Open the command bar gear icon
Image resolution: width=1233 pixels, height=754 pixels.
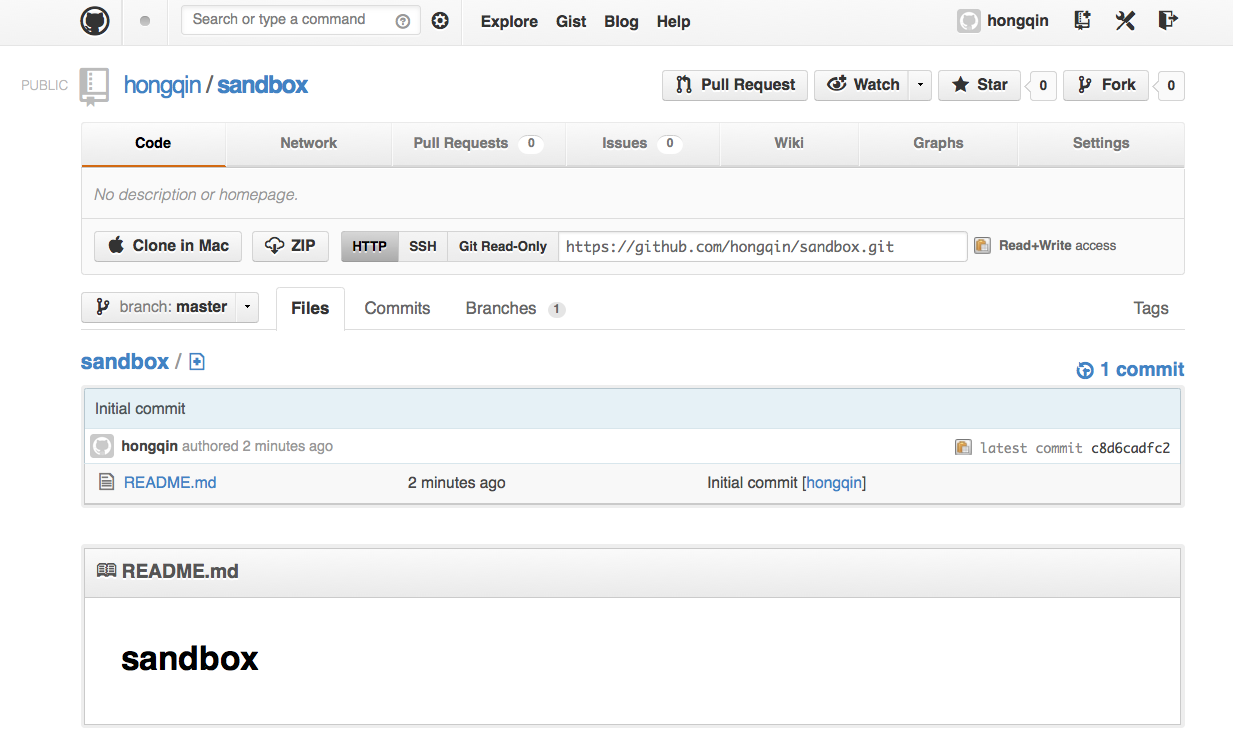tap(440, 21)
